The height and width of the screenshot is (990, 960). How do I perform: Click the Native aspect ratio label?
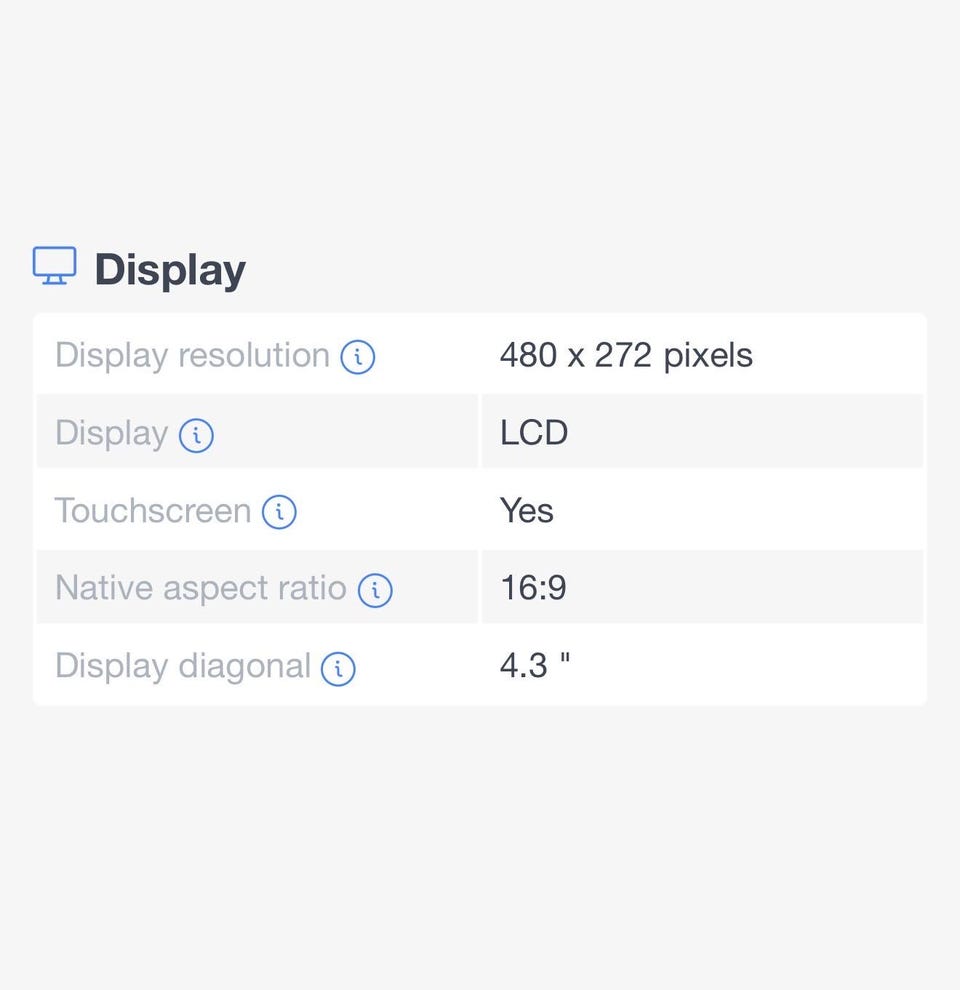coord(200,588)
